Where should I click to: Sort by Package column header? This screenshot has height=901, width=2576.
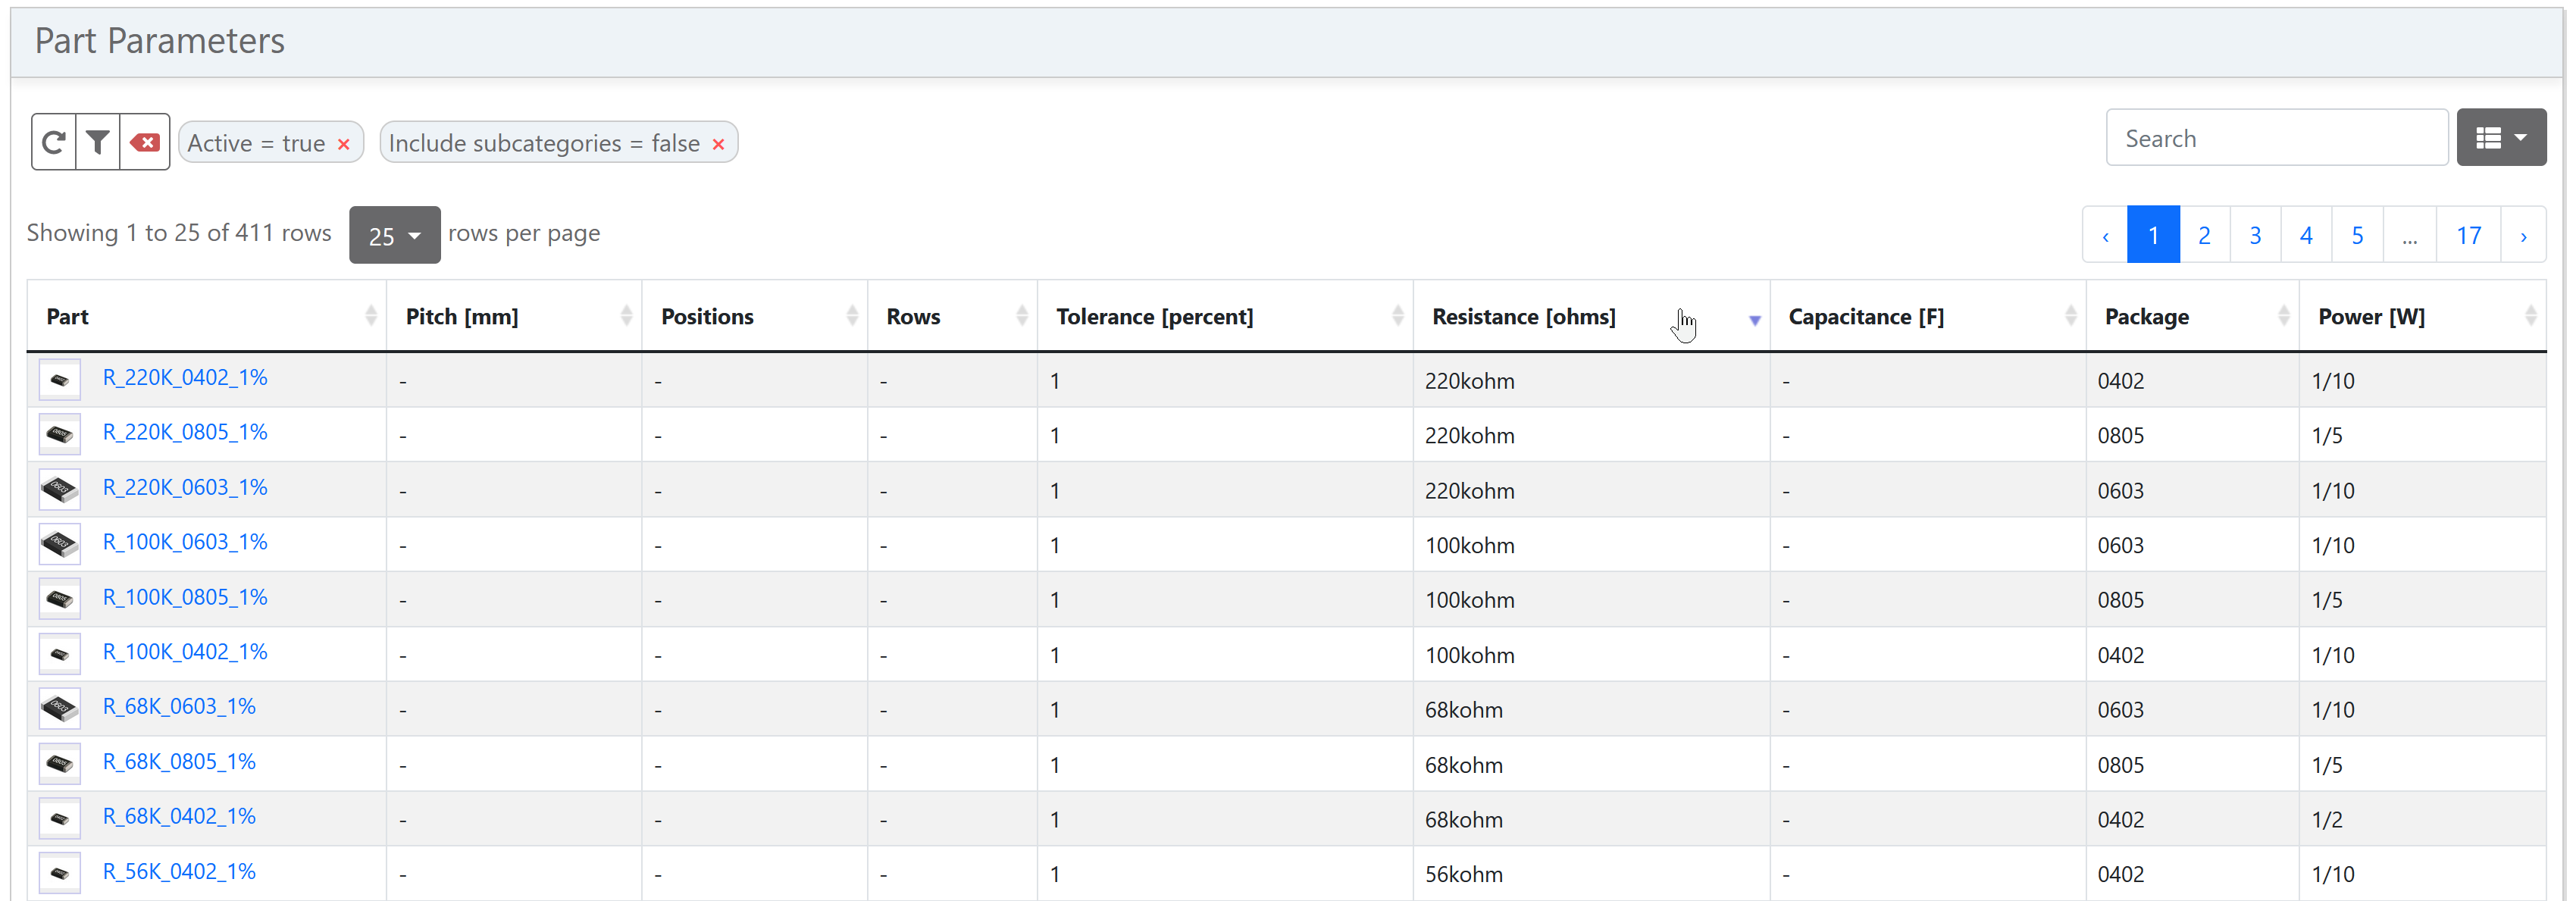(x=2146, y=317)
